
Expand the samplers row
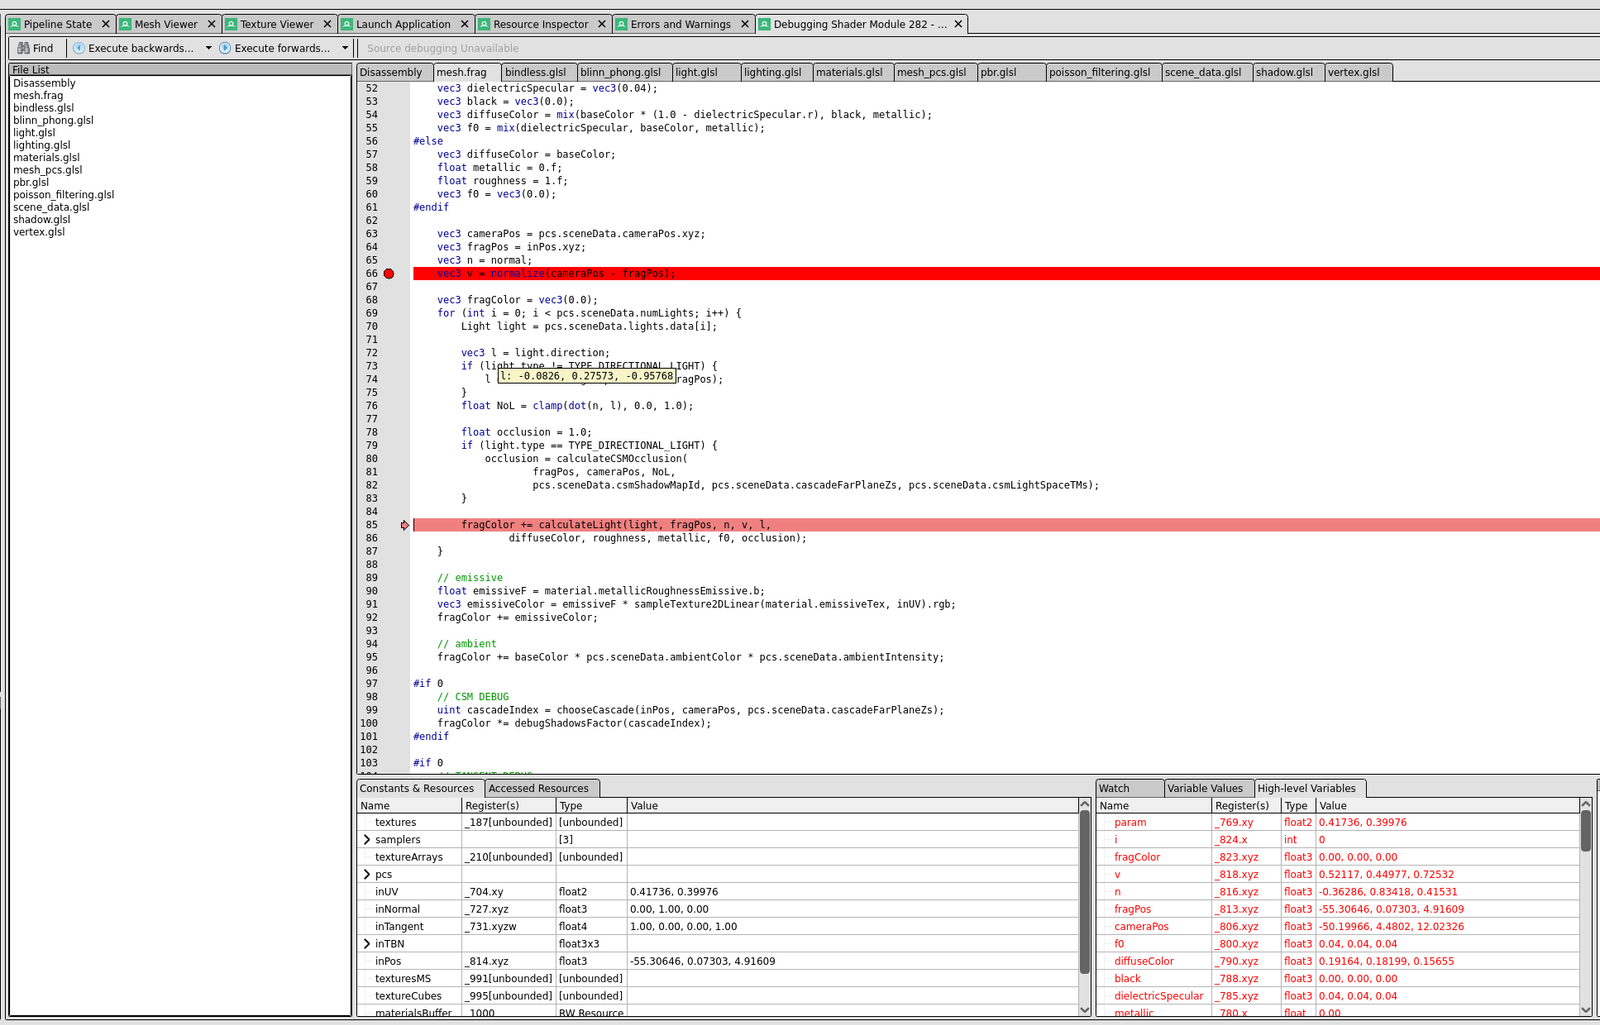point(367,840)
